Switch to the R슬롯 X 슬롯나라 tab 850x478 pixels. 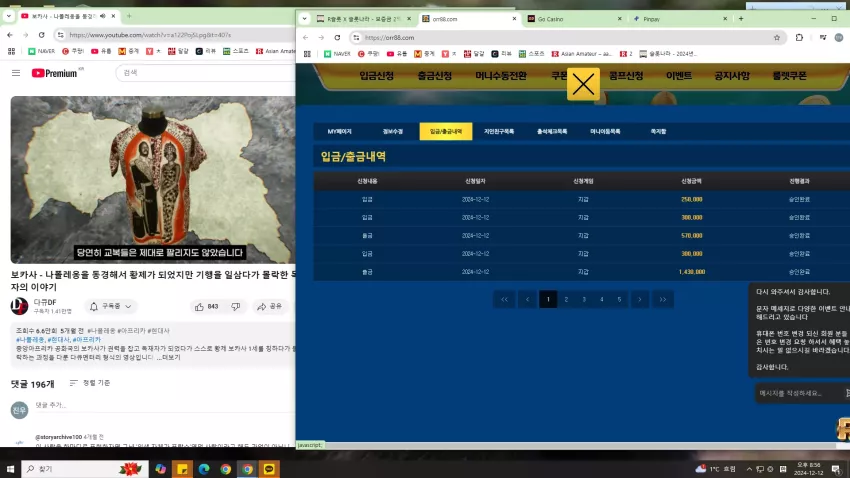click(363, 19)
